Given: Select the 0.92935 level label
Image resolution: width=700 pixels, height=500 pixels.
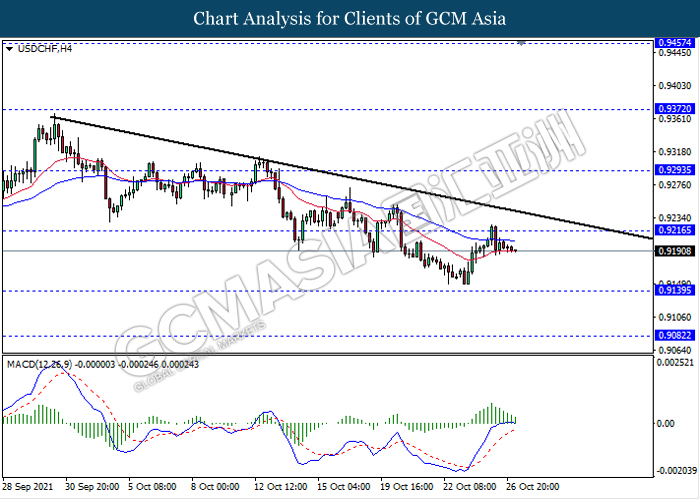Looking at the screenshot, I should 675,170.
